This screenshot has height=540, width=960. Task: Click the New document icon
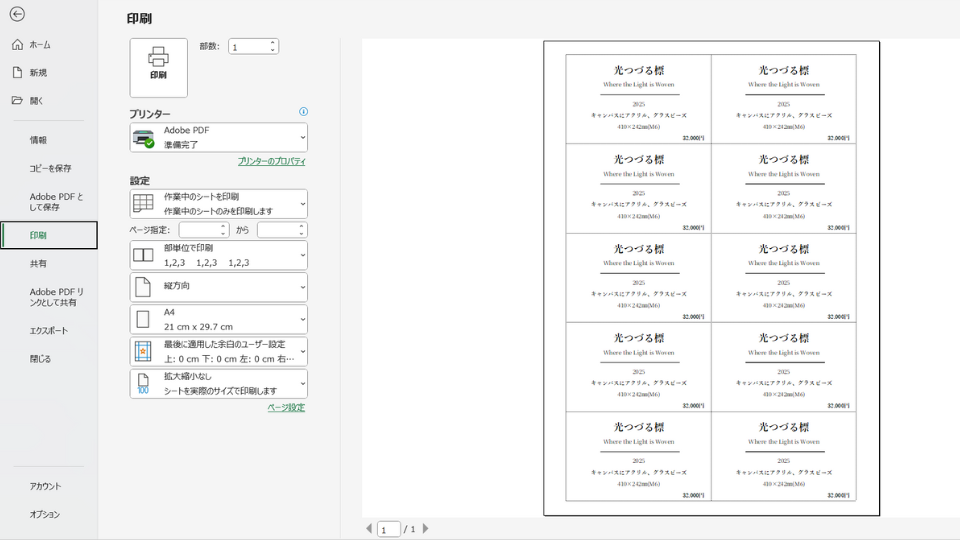point(17,73)
